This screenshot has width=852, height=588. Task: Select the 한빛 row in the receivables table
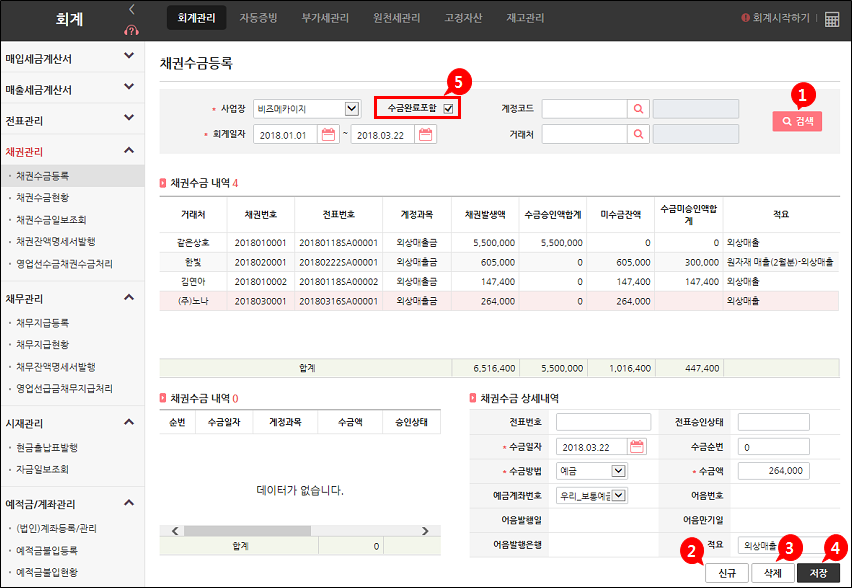tap(499, 262)
